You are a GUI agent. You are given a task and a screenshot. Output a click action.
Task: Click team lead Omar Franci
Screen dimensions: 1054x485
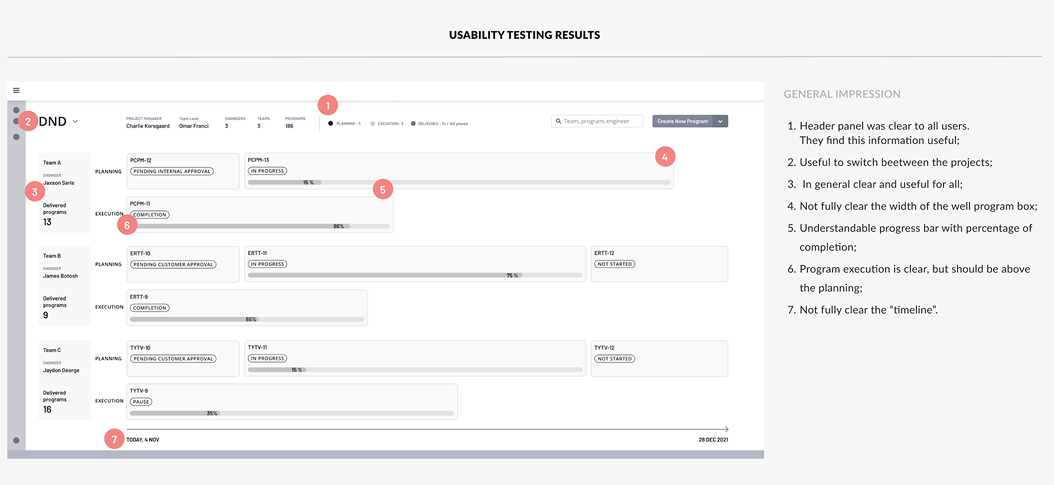194,126
